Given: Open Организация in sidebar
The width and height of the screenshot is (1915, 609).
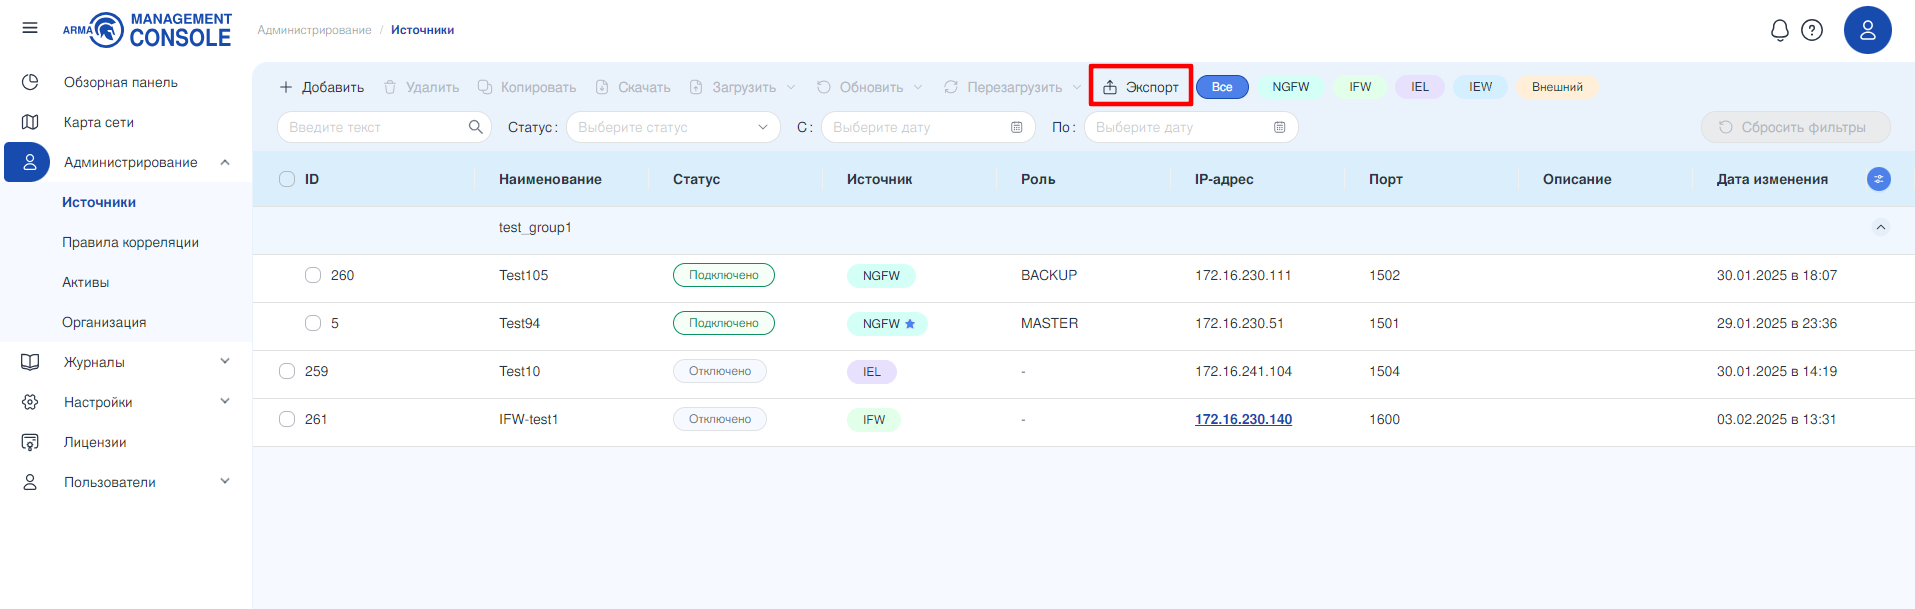Looking at the screenshot, I should pos(104,322).
